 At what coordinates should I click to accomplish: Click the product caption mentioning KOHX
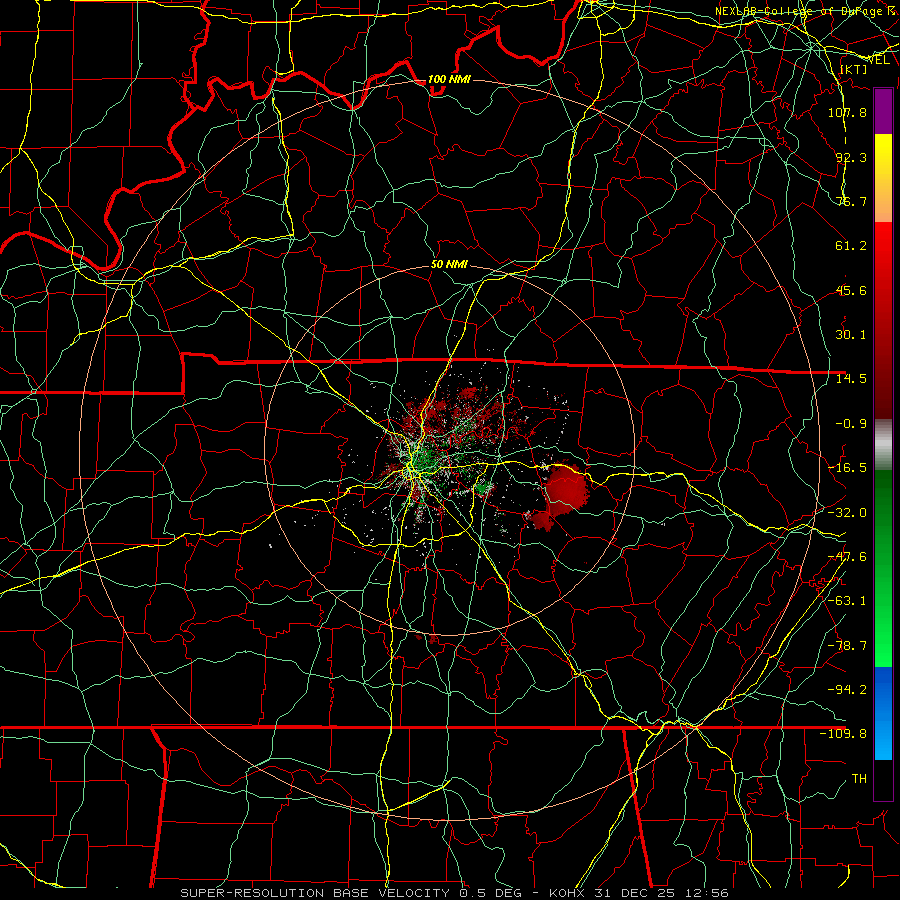tap(454, 893)
